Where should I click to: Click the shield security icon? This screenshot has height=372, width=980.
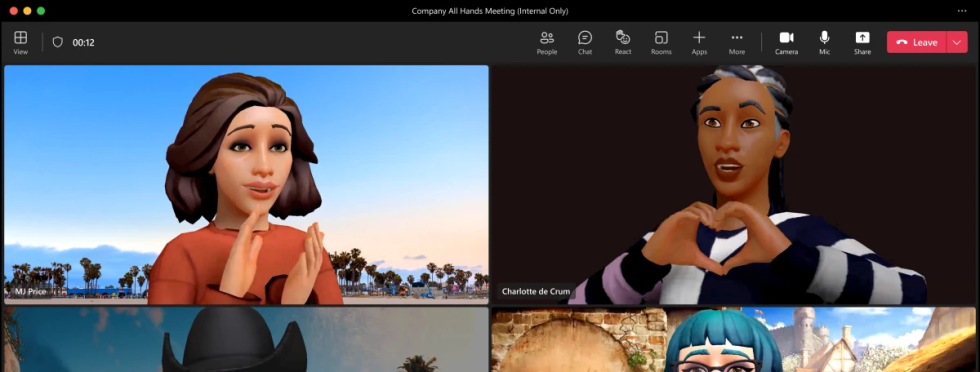point(58,42)
